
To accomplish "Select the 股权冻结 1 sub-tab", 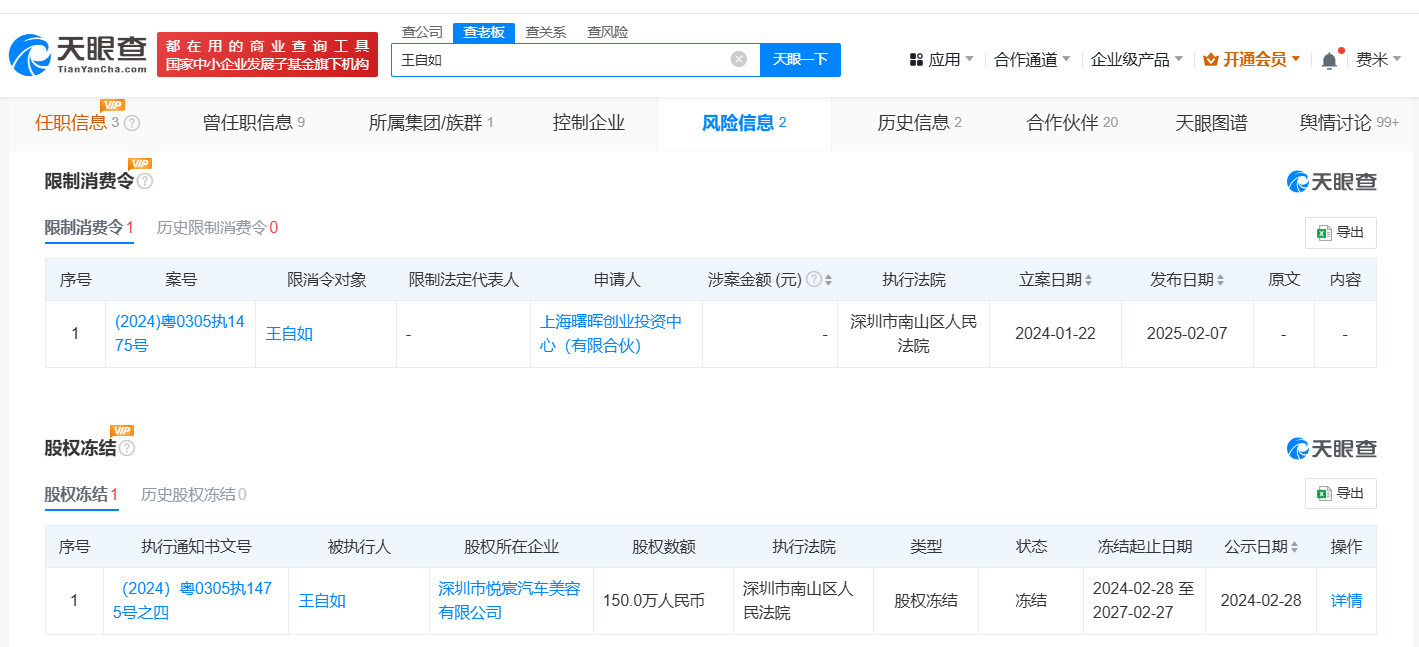I will 81,494.
